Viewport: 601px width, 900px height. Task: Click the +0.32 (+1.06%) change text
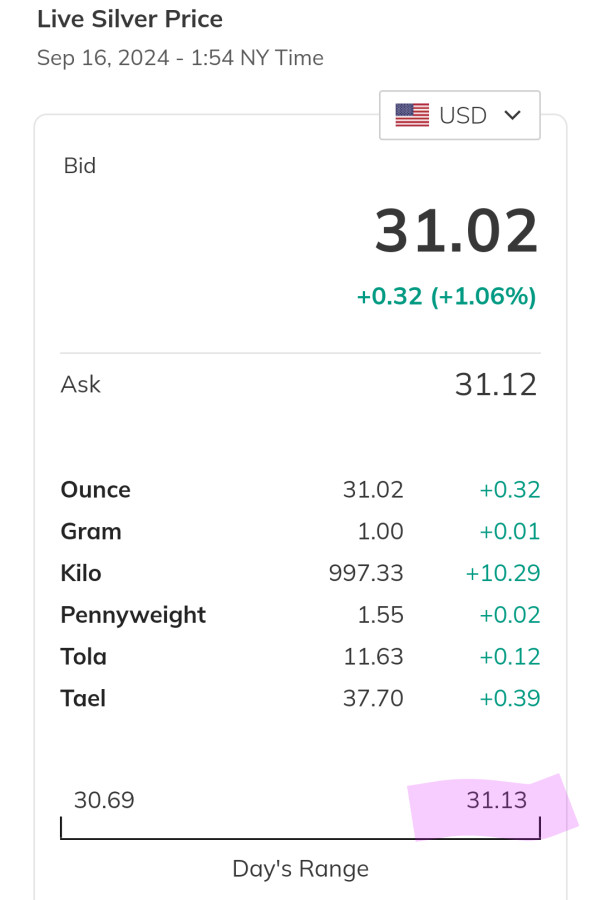point(446,297)
